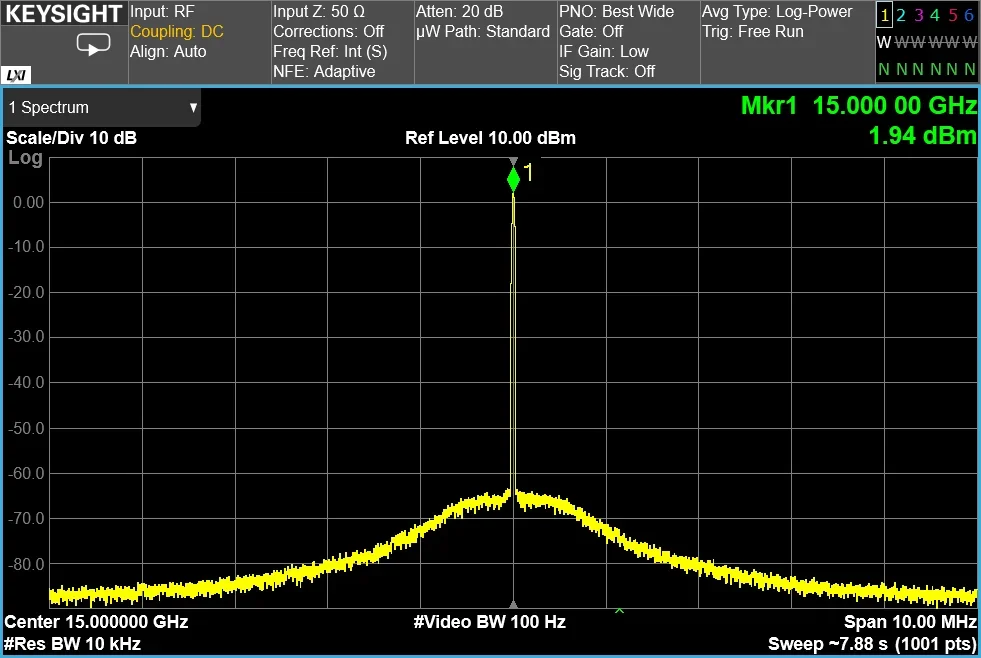981x658 pixels.
Task: Click the Span 10.00 MHz label
Action: [910, 622]
